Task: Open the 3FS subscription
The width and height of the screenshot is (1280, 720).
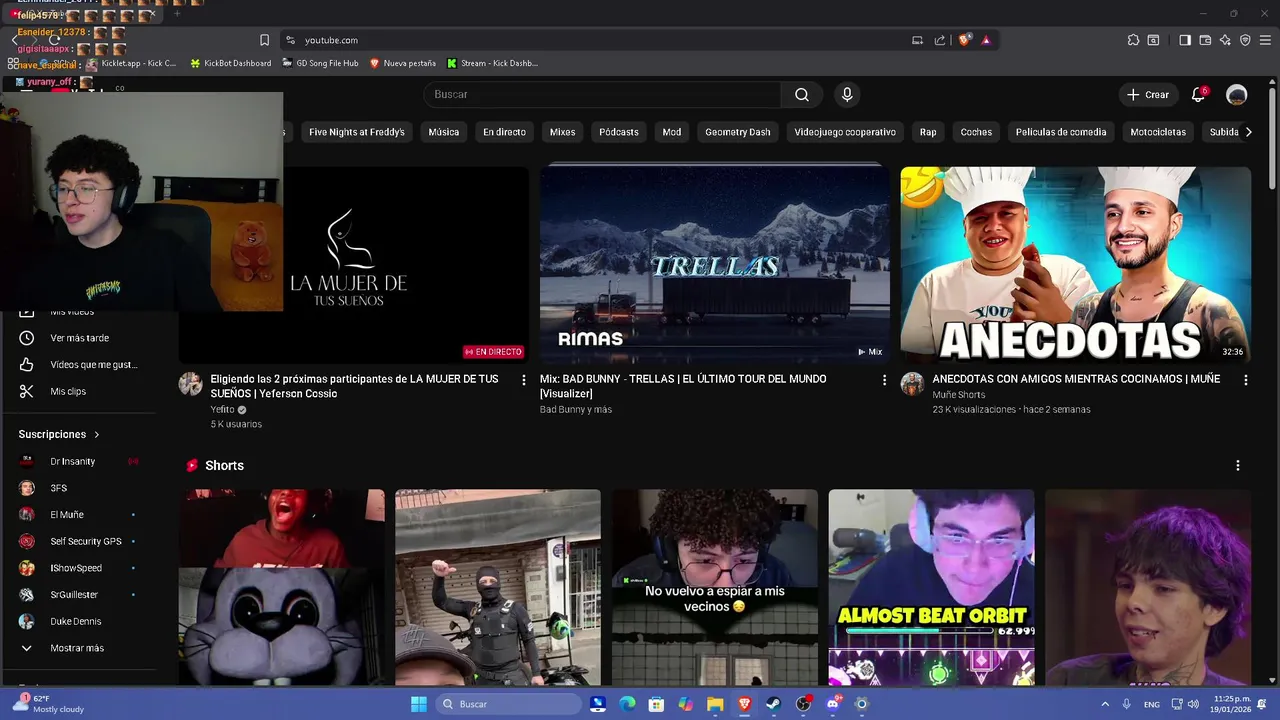Action: [80, 488]
